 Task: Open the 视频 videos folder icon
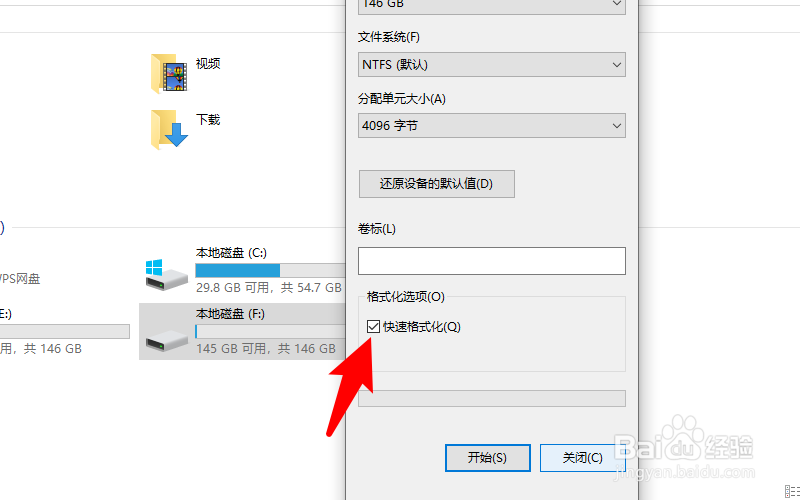coord(170,73)
